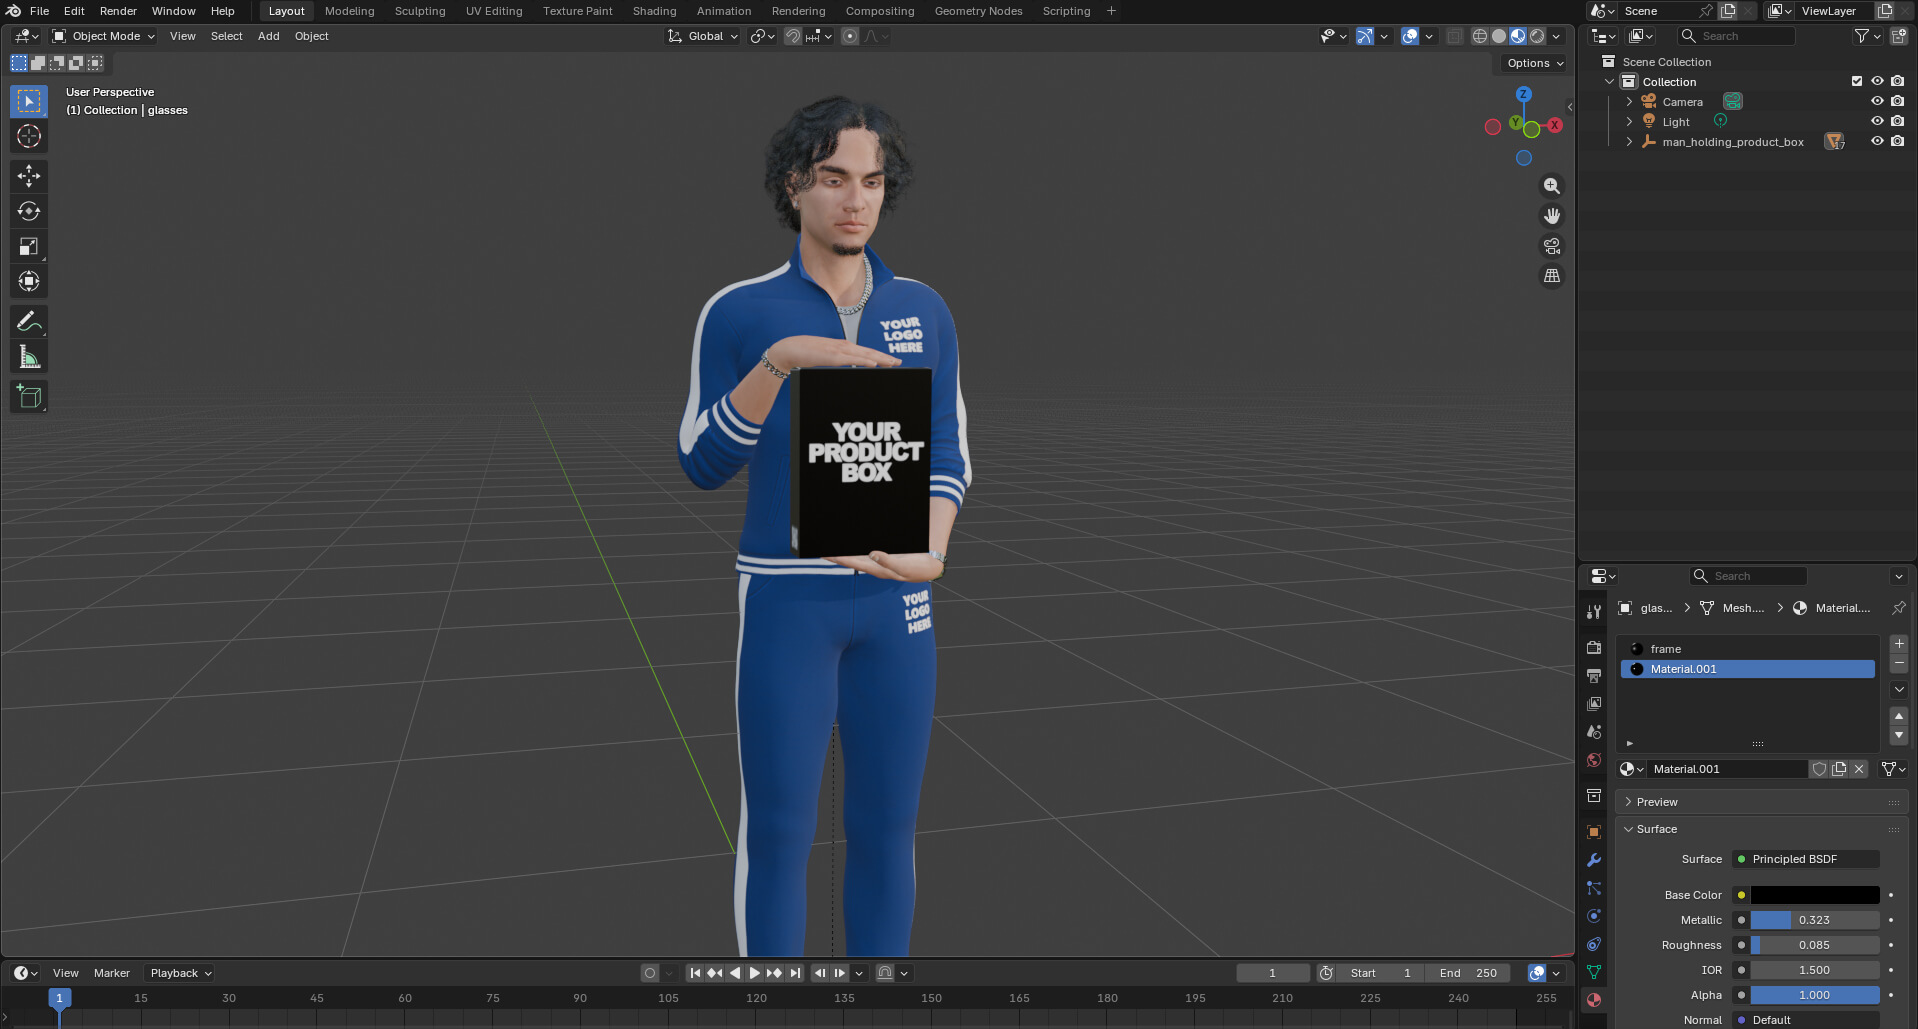Select the Move tool
1918x1029 pixels.
(x=29, y=176)
